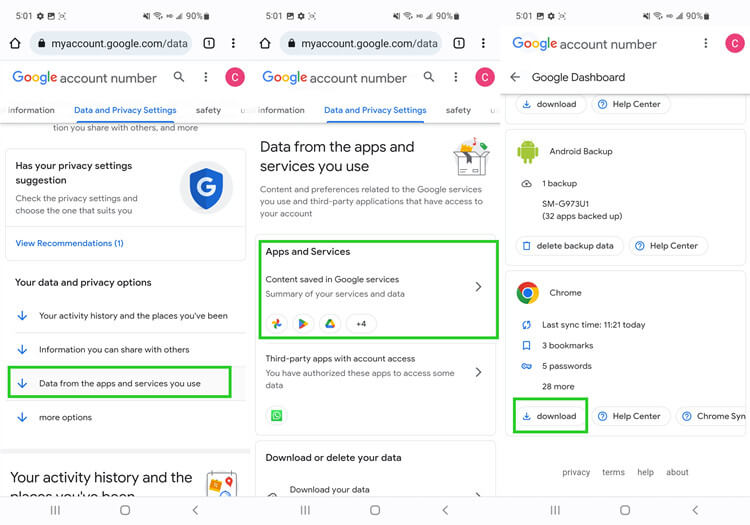Expand Third-party apps with account access chevron

click(x=478, y=372)
